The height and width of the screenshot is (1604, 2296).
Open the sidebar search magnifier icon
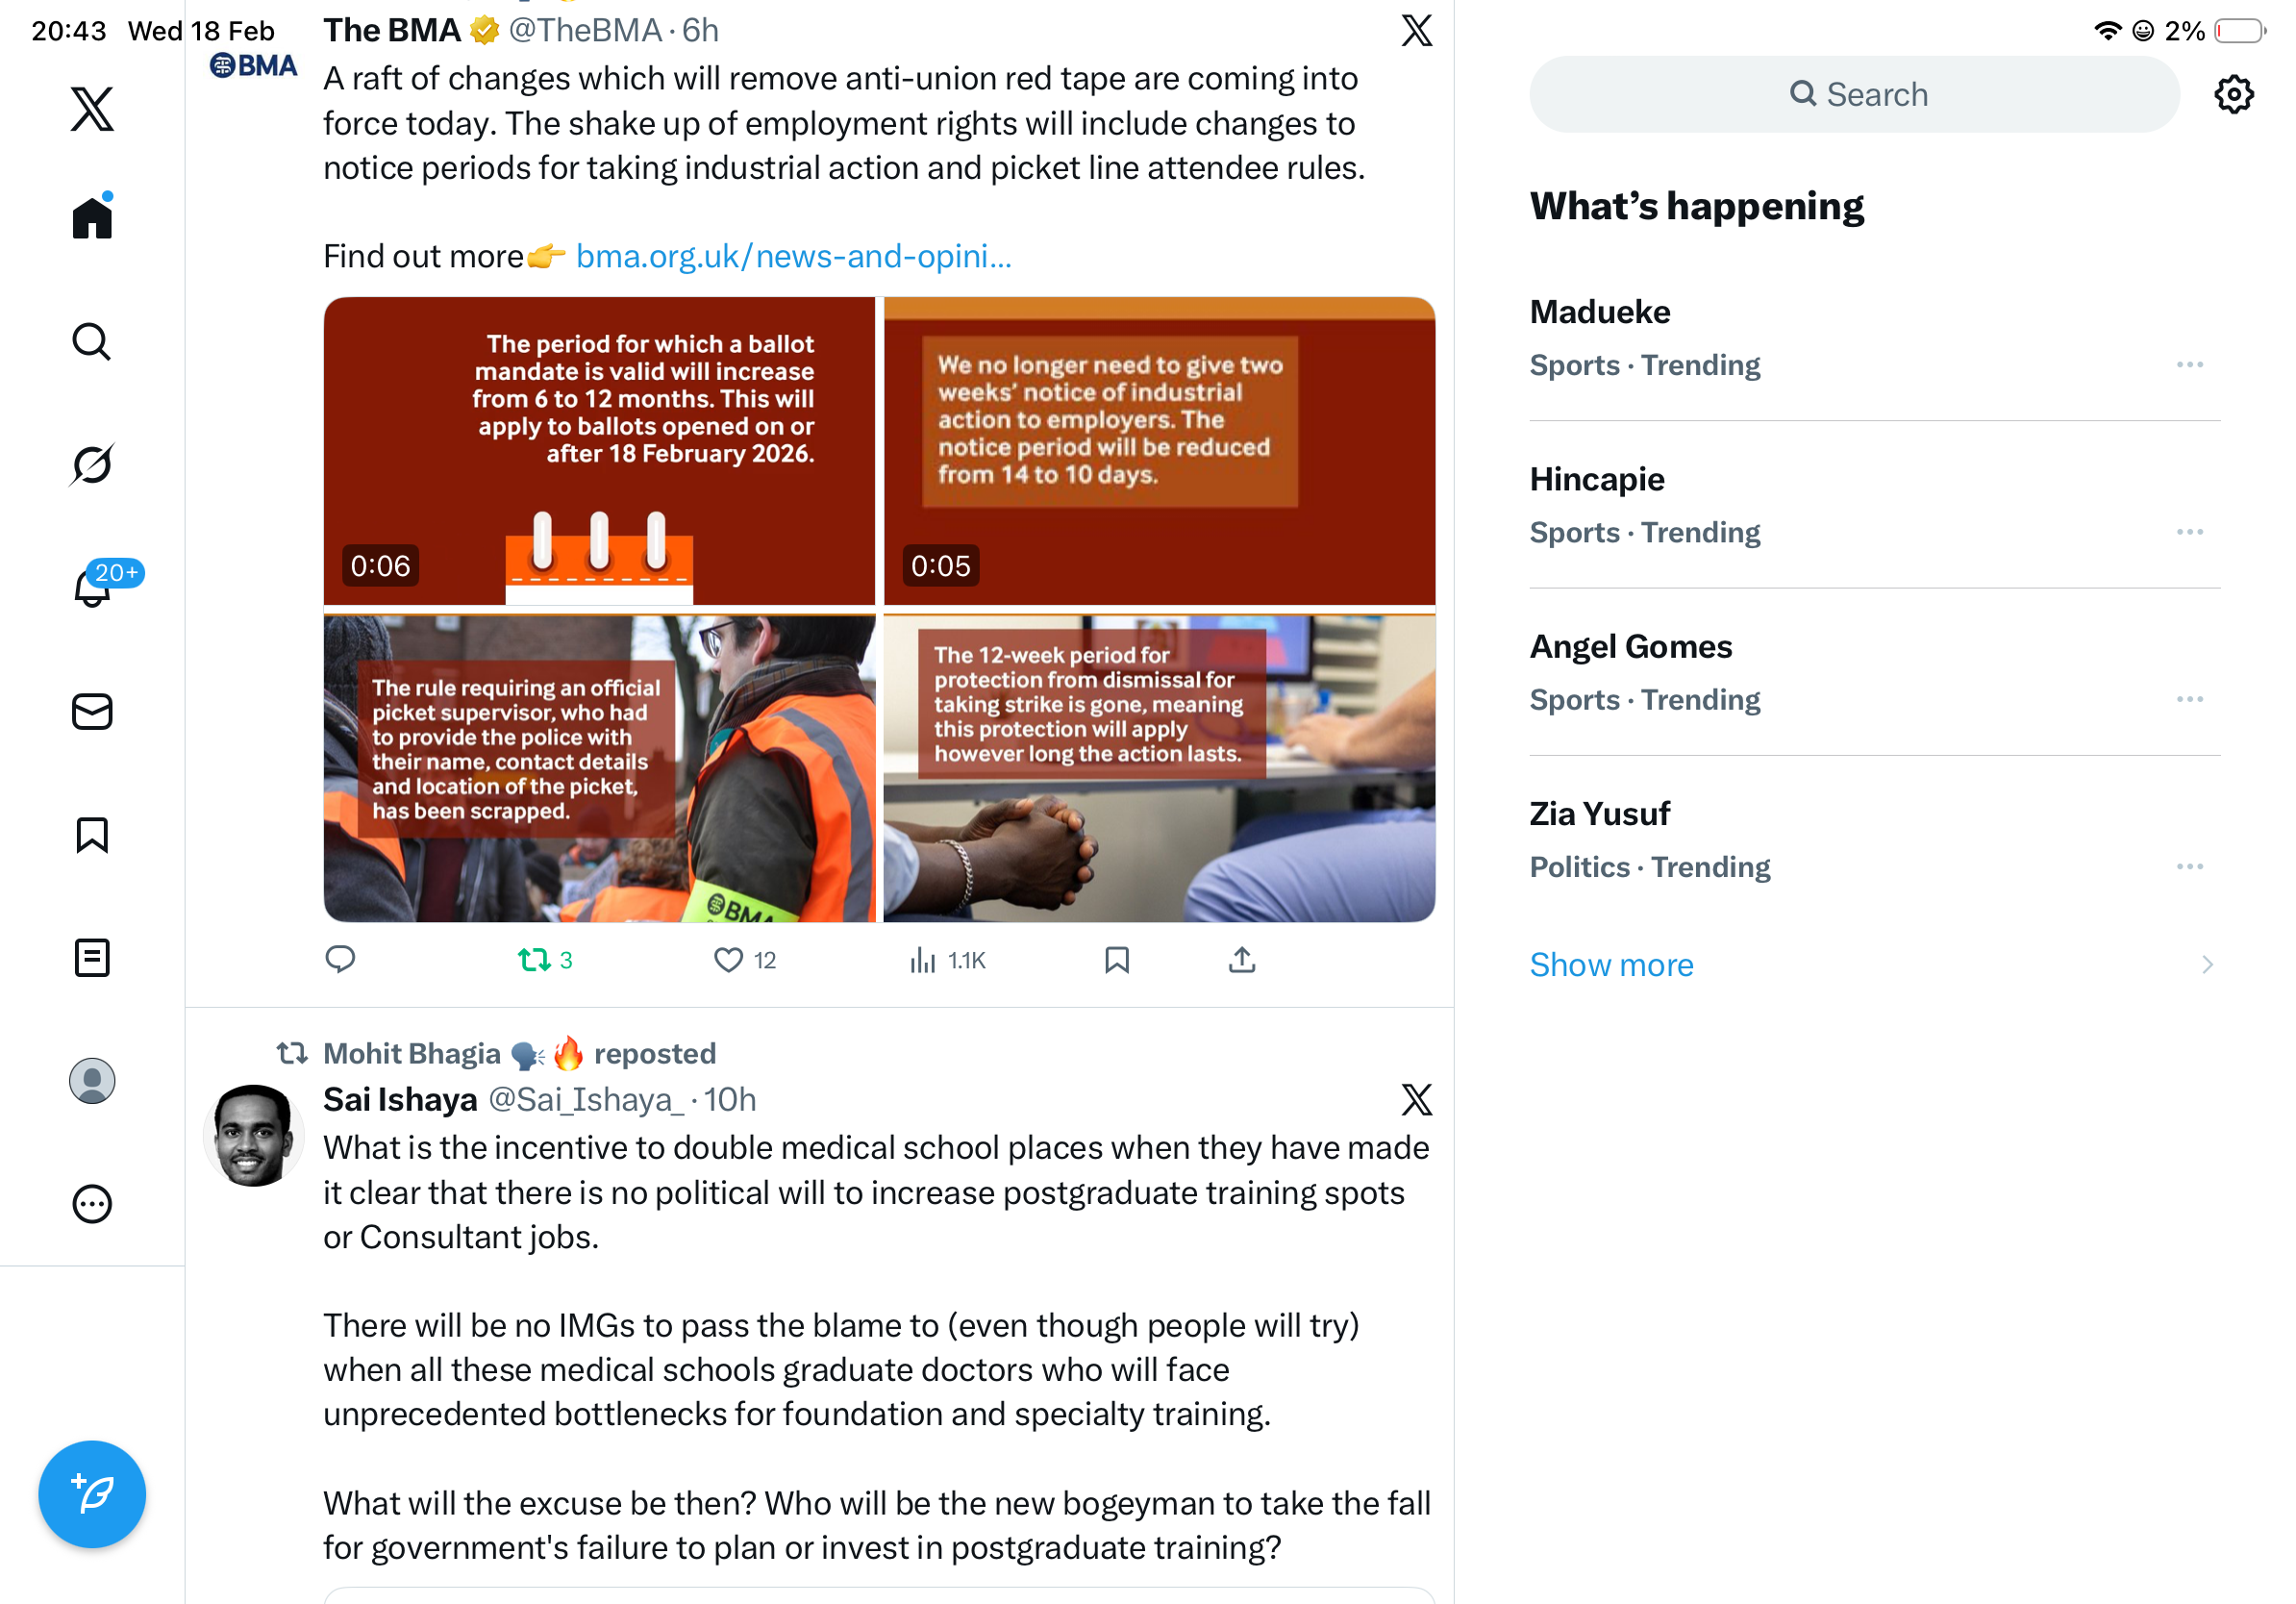pos(92,342)
